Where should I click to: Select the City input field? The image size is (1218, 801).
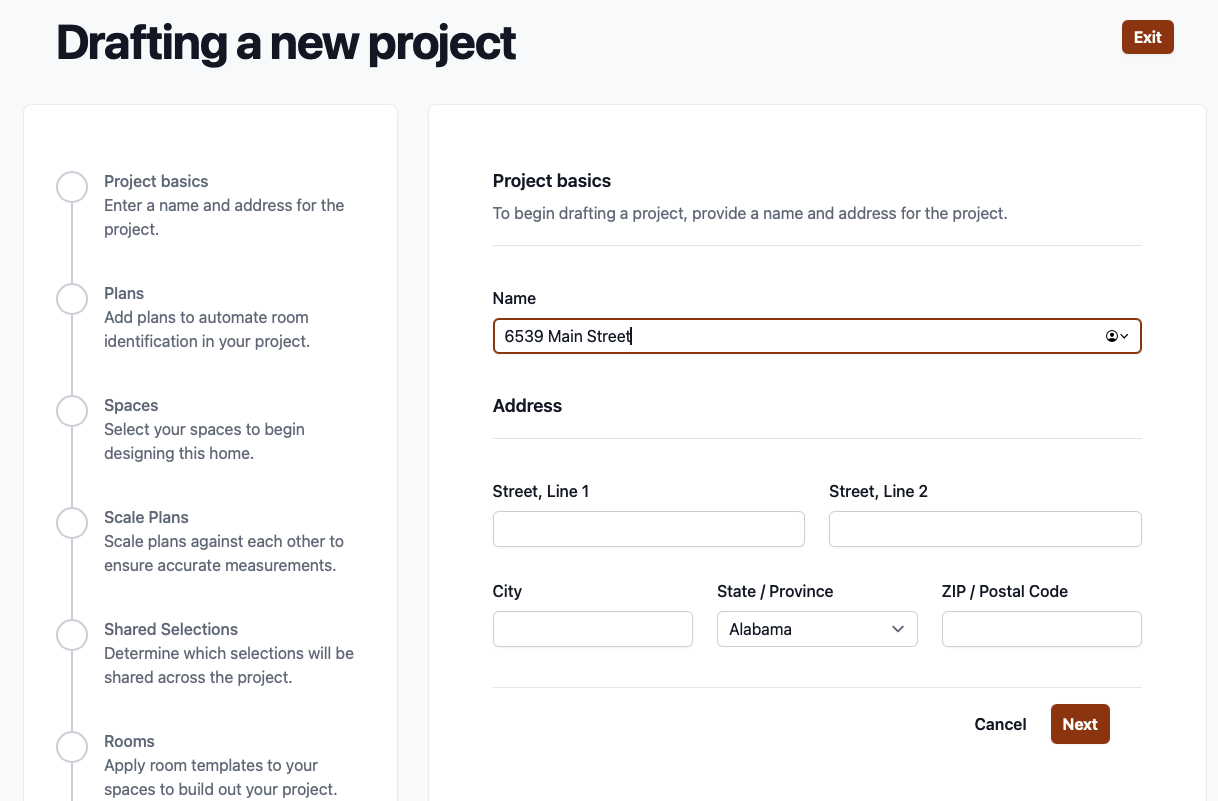(x=592, y=629)
